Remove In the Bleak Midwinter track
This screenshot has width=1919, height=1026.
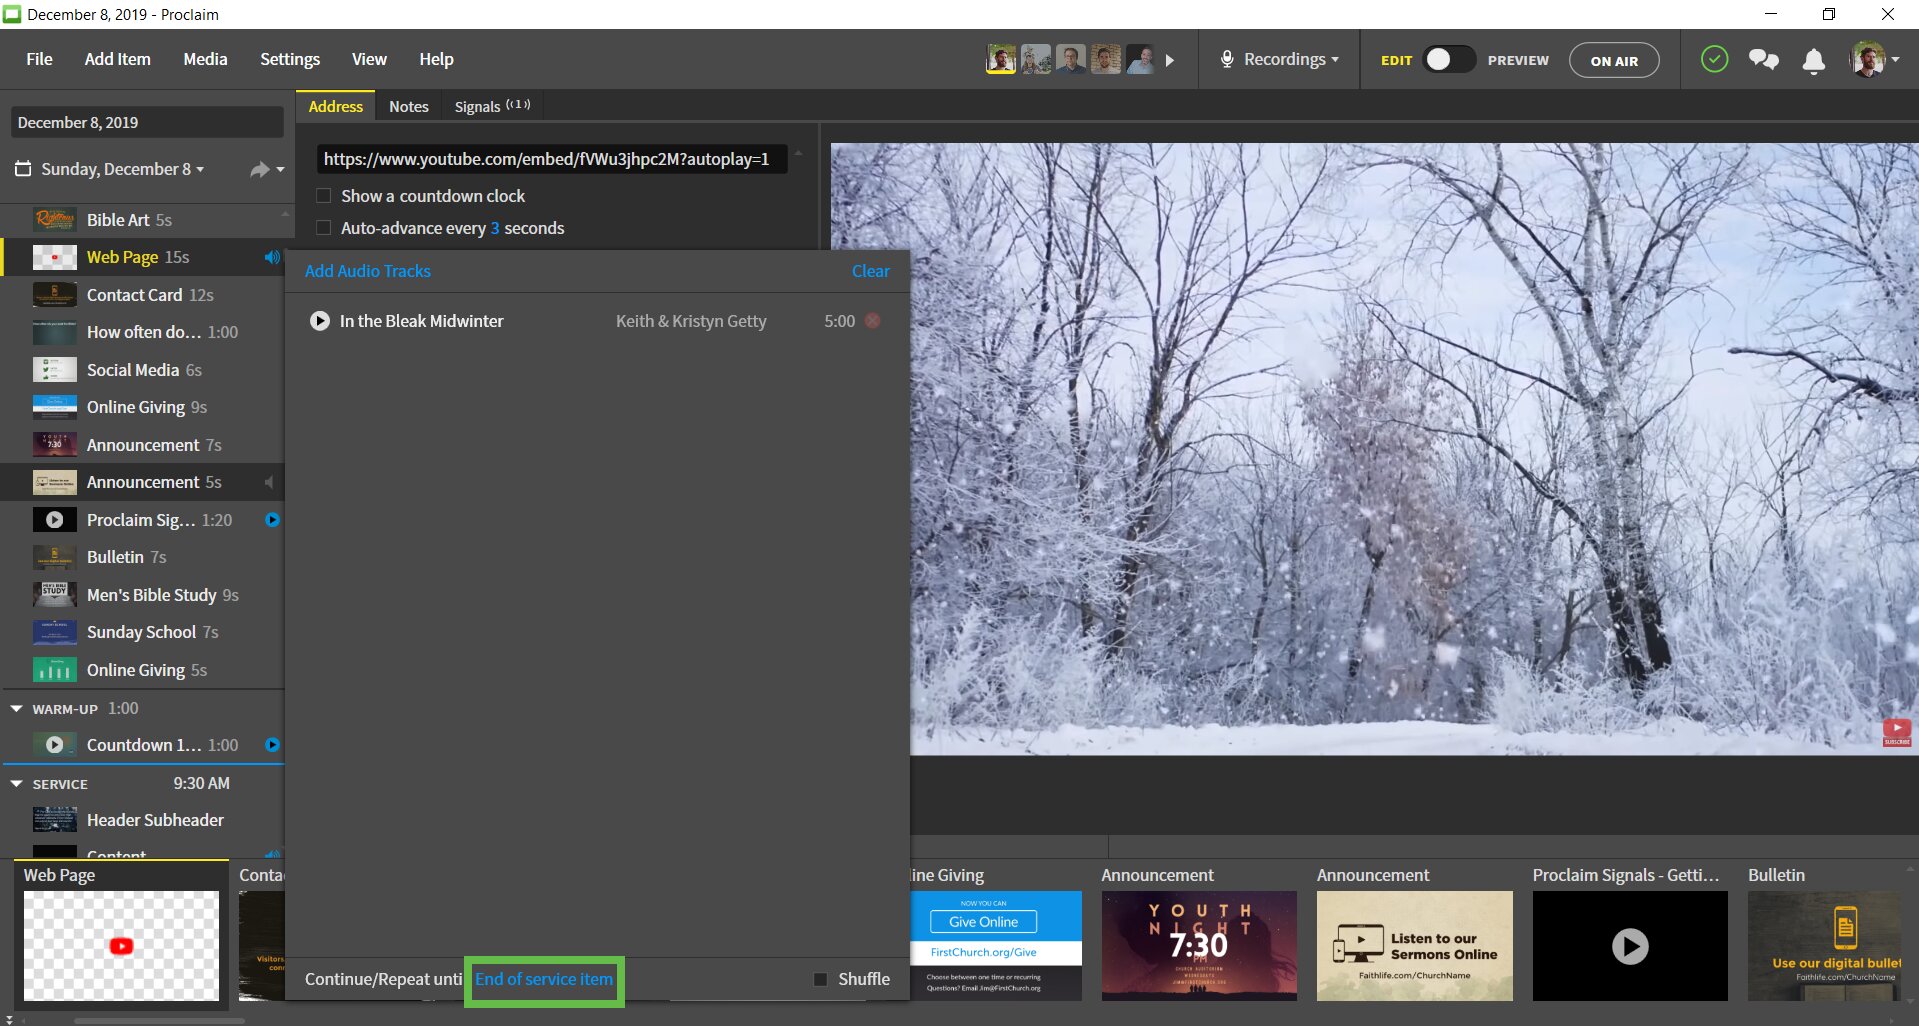coord(873,321)
